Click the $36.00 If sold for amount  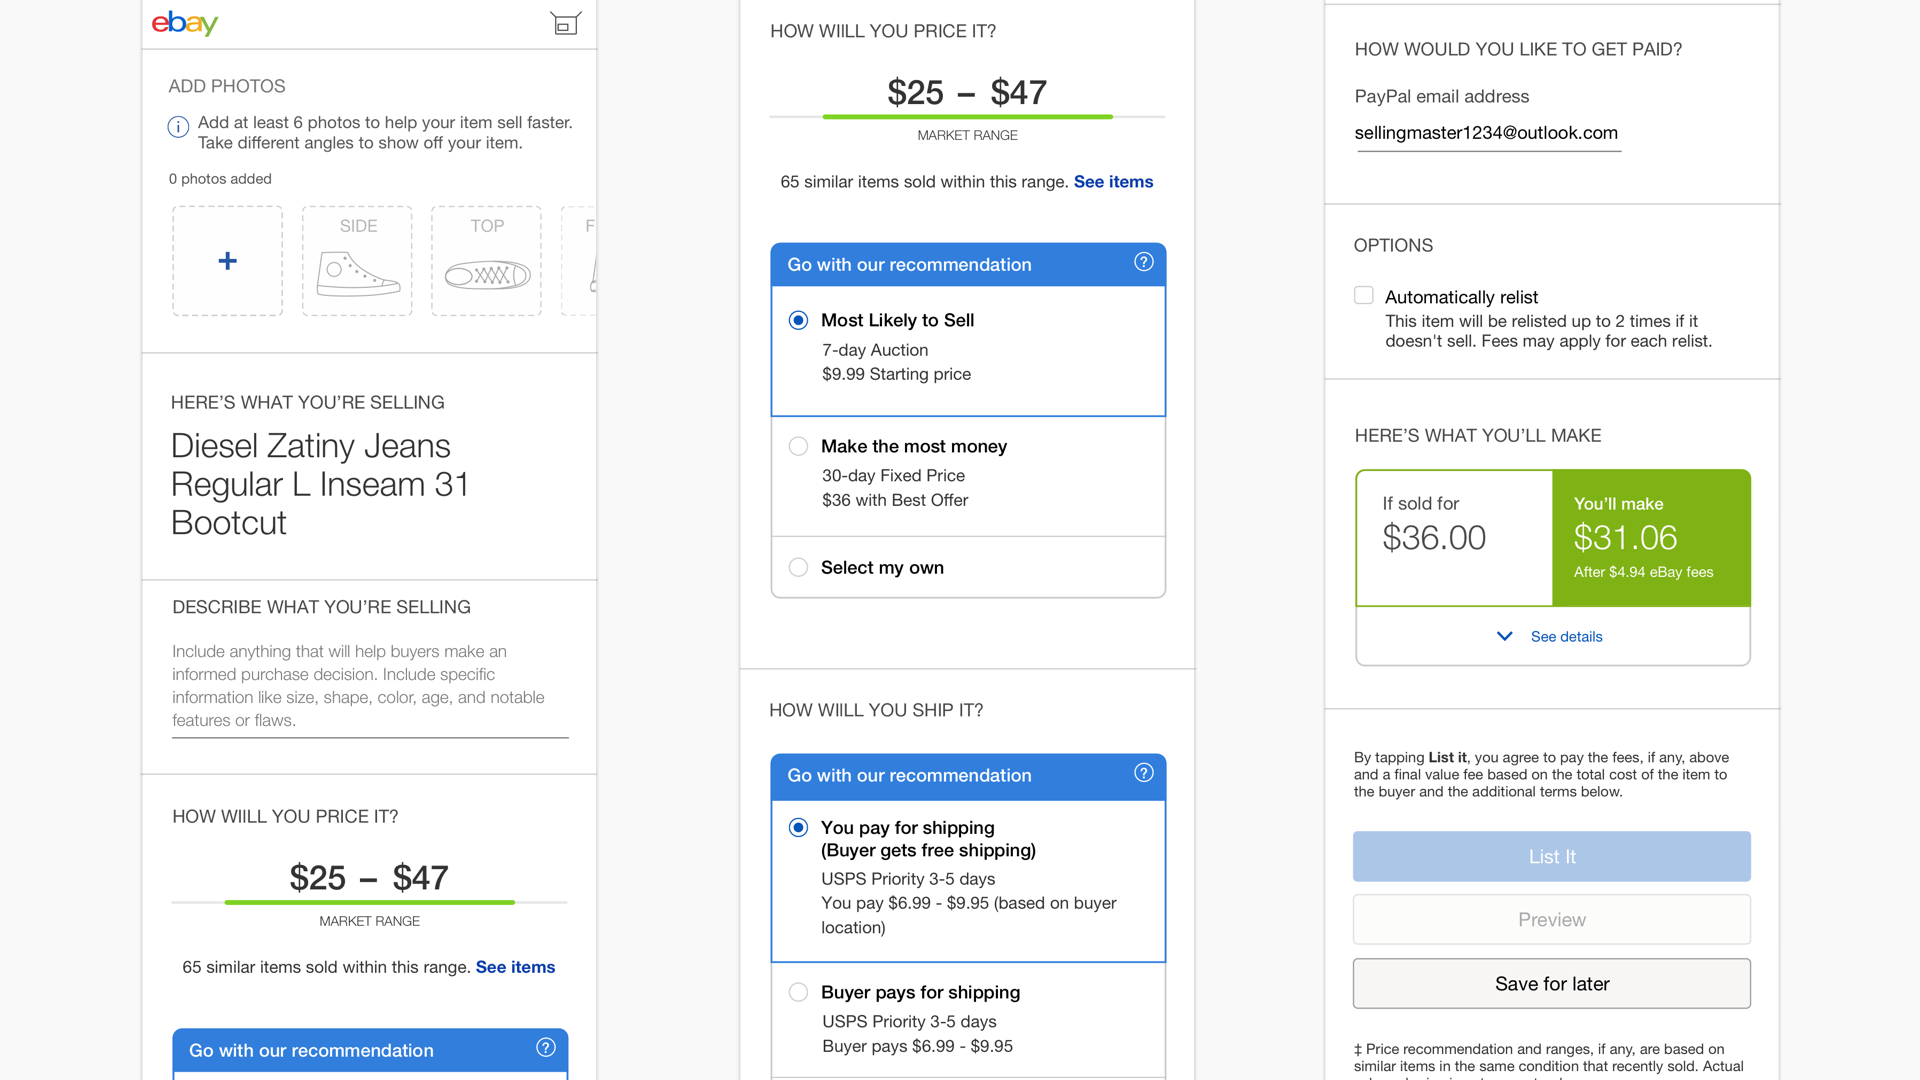pos(1434,538)
